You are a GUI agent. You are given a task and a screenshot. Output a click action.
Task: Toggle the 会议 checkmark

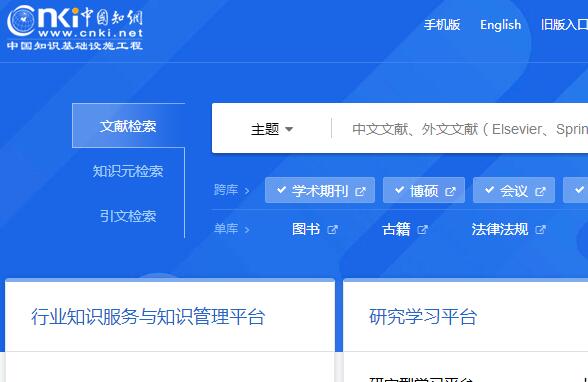tap(489, 190)
